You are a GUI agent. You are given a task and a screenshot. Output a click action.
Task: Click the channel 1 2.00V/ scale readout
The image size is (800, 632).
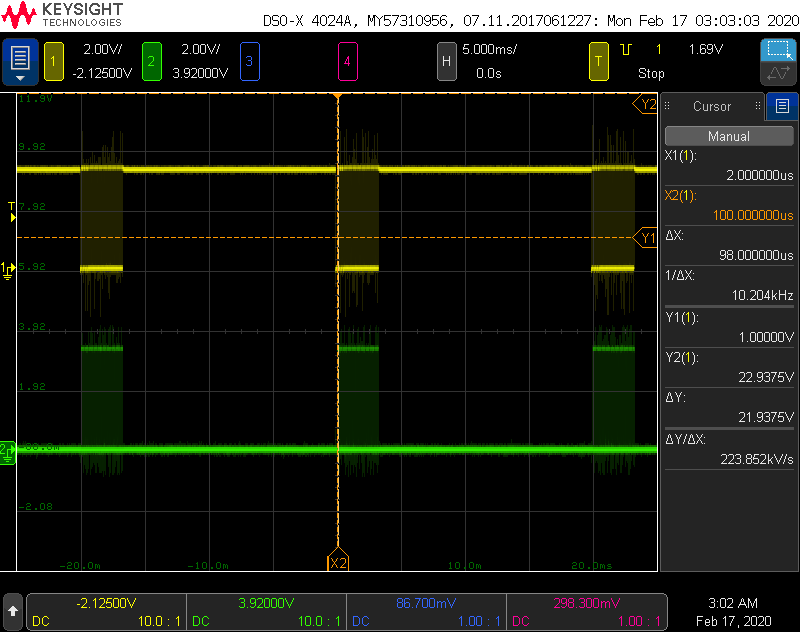[x=103, y=49]
